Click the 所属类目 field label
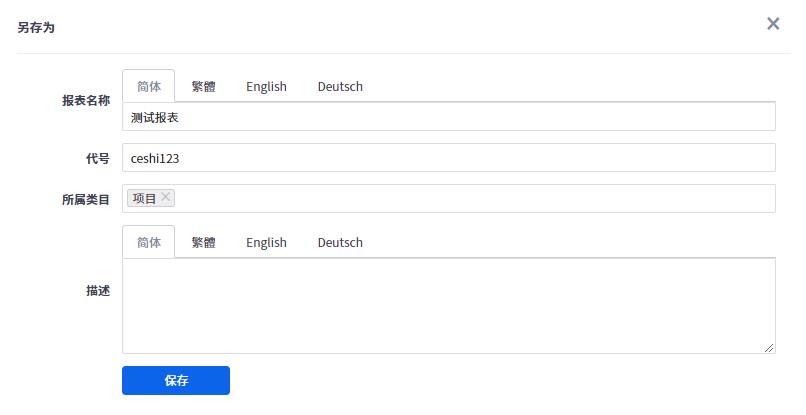 point(86,199)
